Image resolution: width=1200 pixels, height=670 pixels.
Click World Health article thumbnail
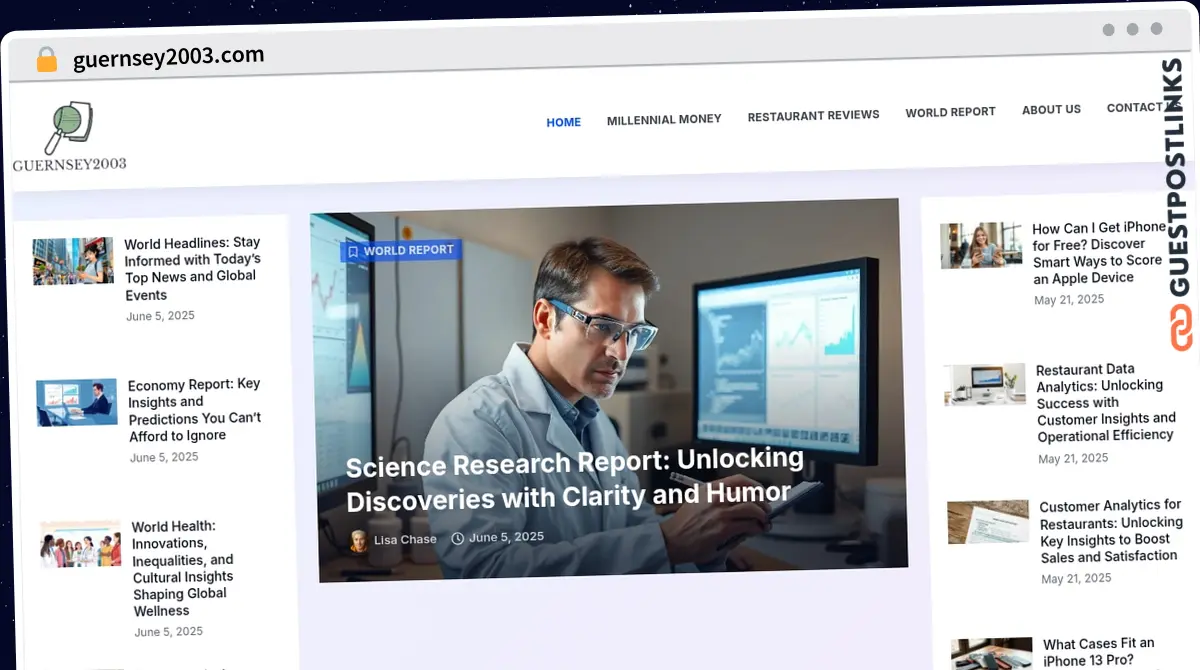point(81,544)
